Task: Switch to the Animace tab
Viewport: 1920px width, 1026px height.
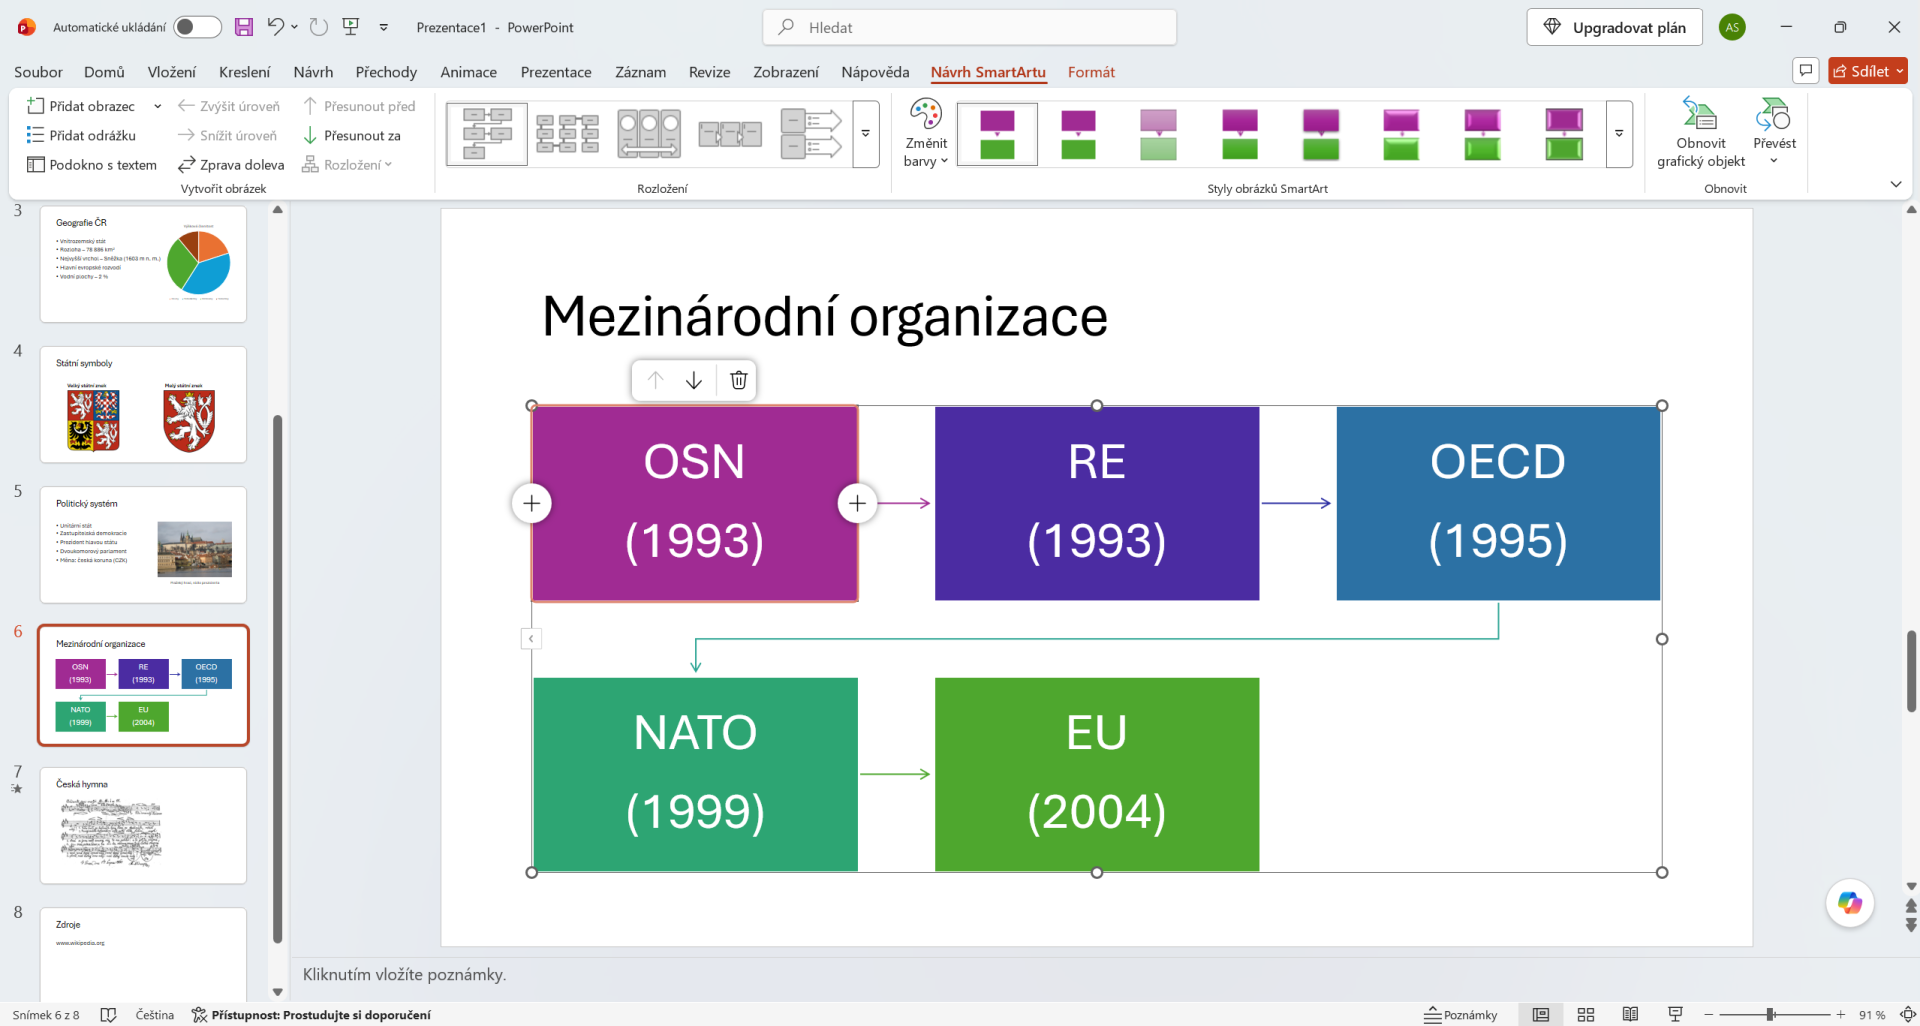Action: coord(468,72)
